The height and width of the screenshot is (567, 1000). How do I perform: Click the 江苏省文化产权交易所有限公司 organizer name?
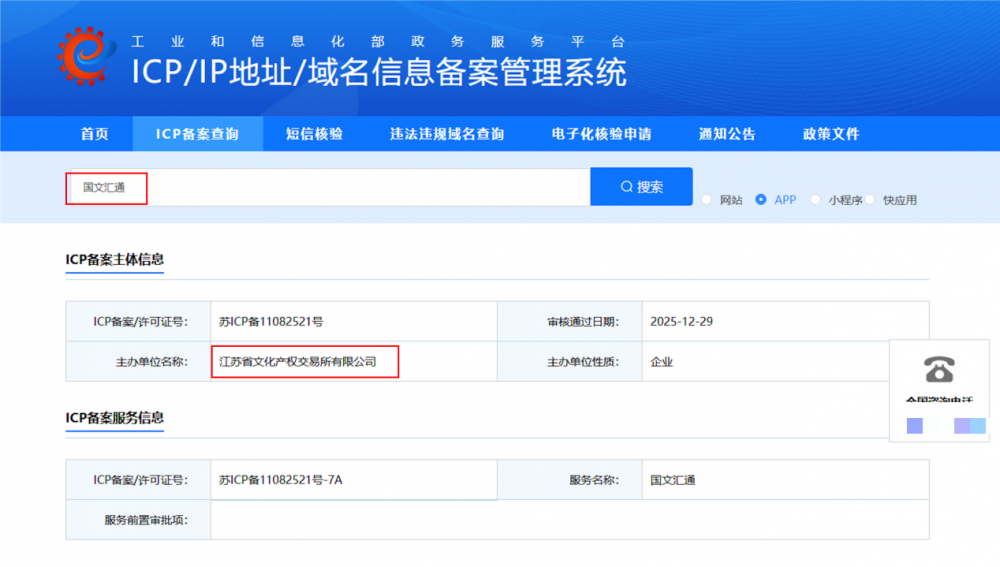298,361
